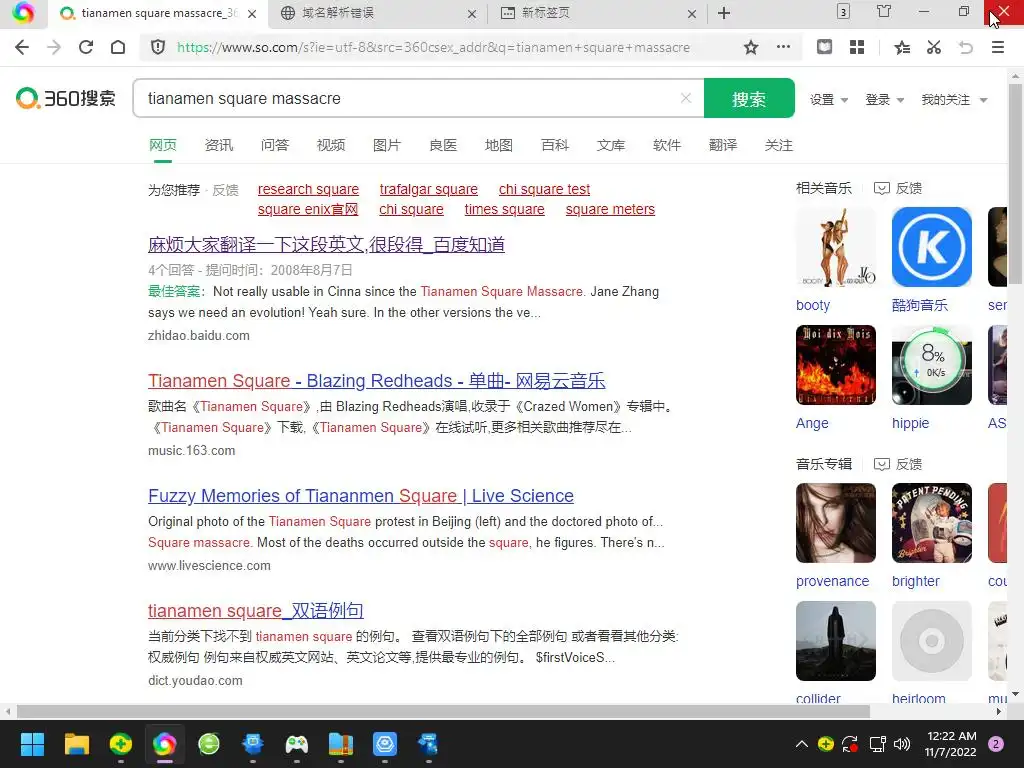Open the skin shirt icon
This screenshot has width=1024, height=768.
point(884,11)
